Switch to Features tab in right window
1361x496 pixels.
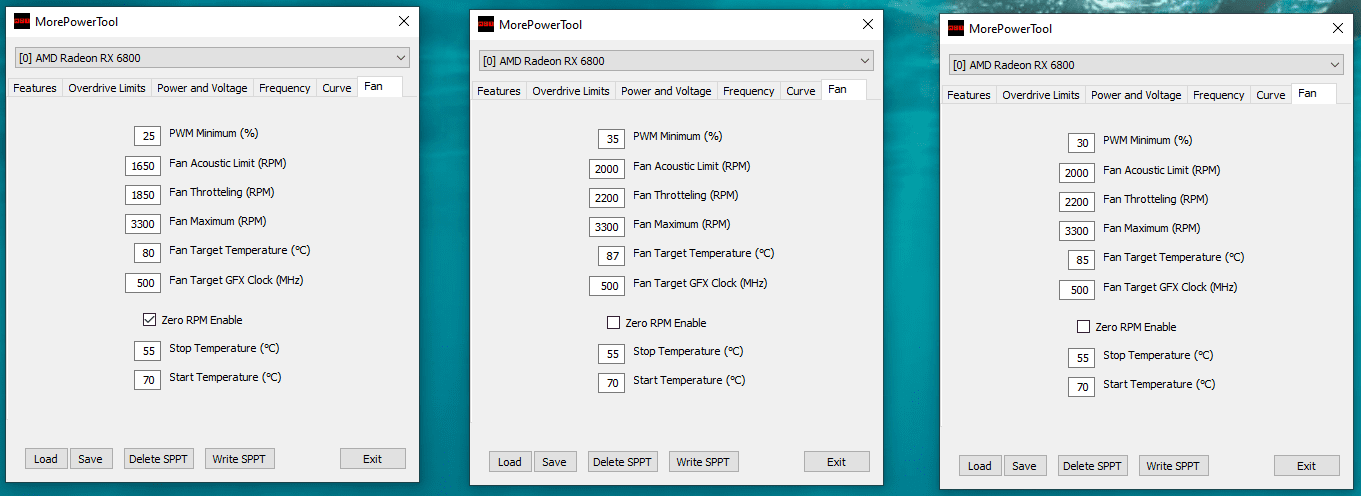coord(969,95)
